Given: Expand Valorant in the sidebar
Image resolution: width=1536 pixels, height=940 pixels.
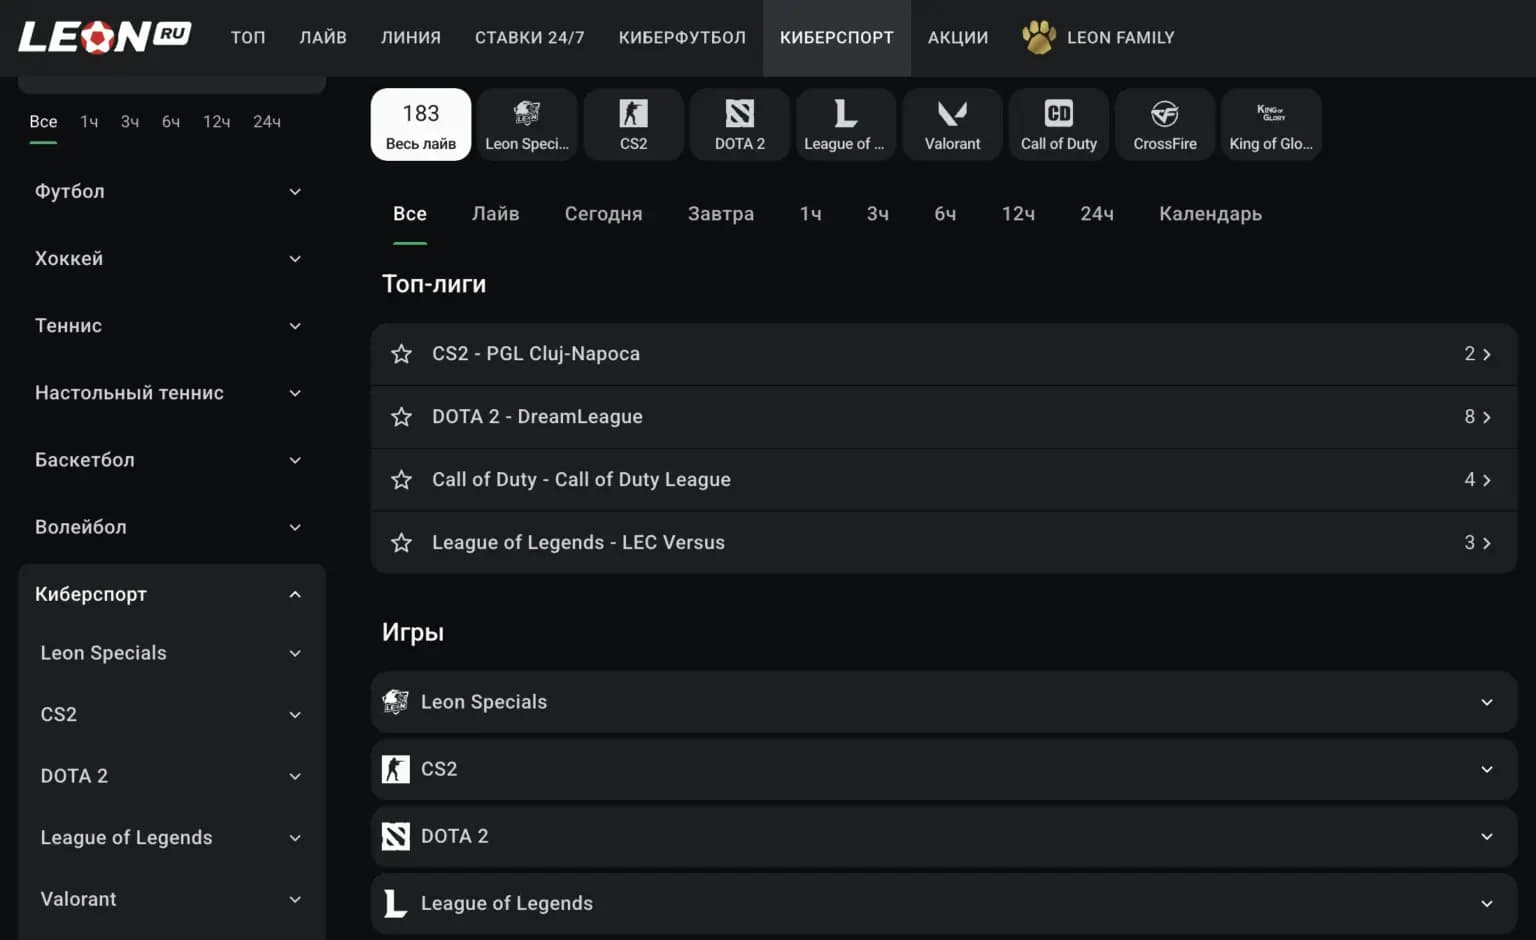Looking at the screenshot, I should coord(295,900).
